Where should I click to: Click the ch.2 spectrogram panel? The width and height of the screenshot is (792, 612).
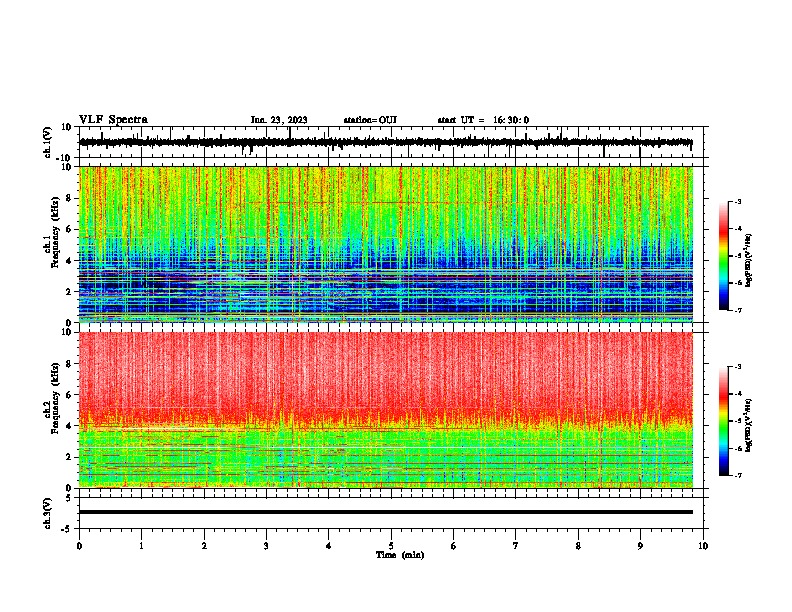point(385,410)
